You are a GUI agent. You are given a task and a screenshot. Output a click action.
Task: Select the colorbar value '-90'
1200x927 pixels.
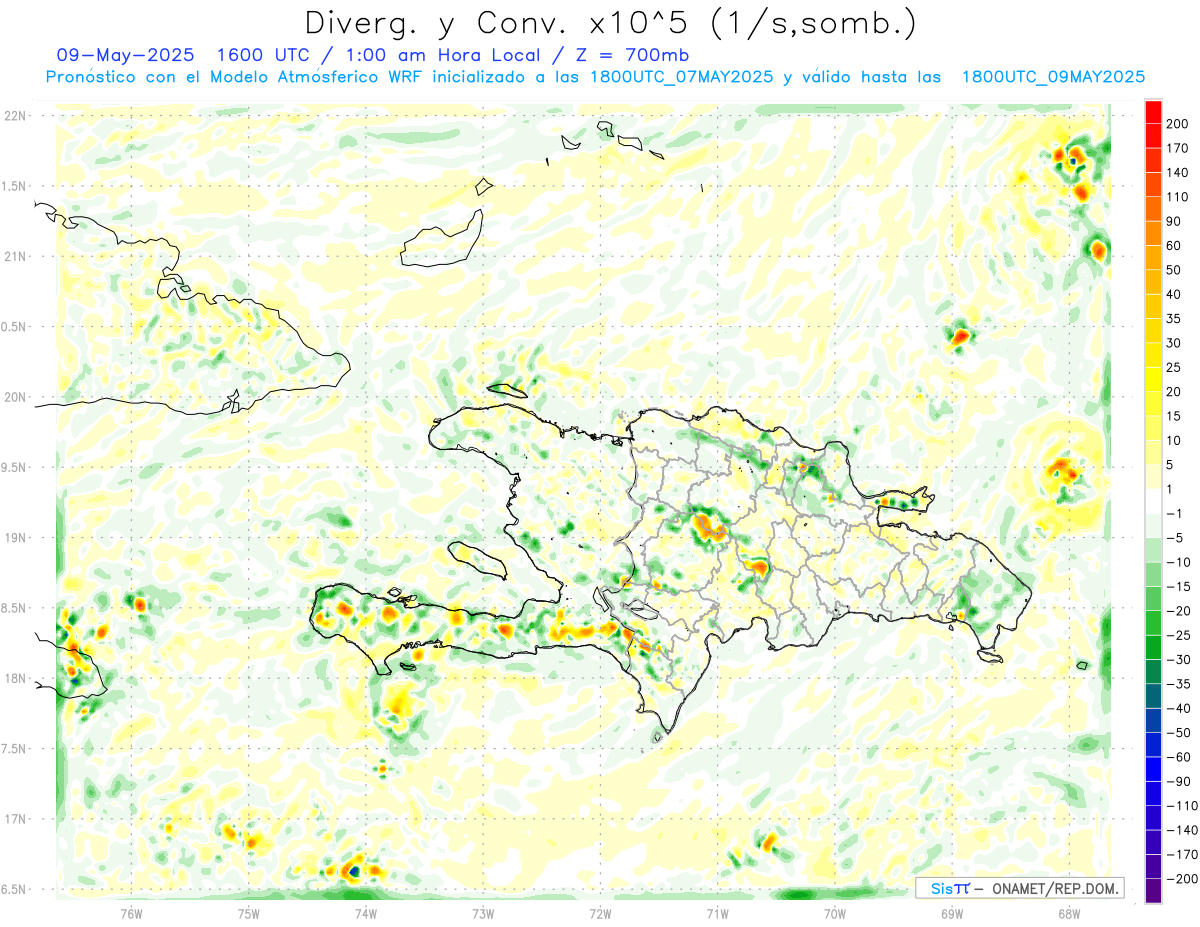click(x=1178, y=781)
